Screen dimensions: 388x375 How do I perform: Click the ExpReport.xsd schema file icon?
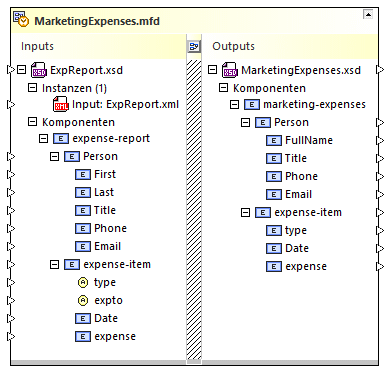click(39, 70)
